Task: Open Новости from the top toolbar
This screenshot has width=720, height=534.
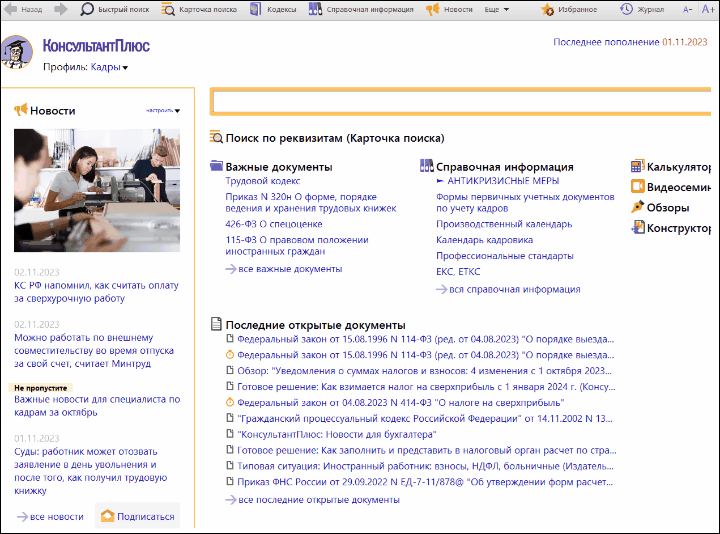Action: [449, 9]
